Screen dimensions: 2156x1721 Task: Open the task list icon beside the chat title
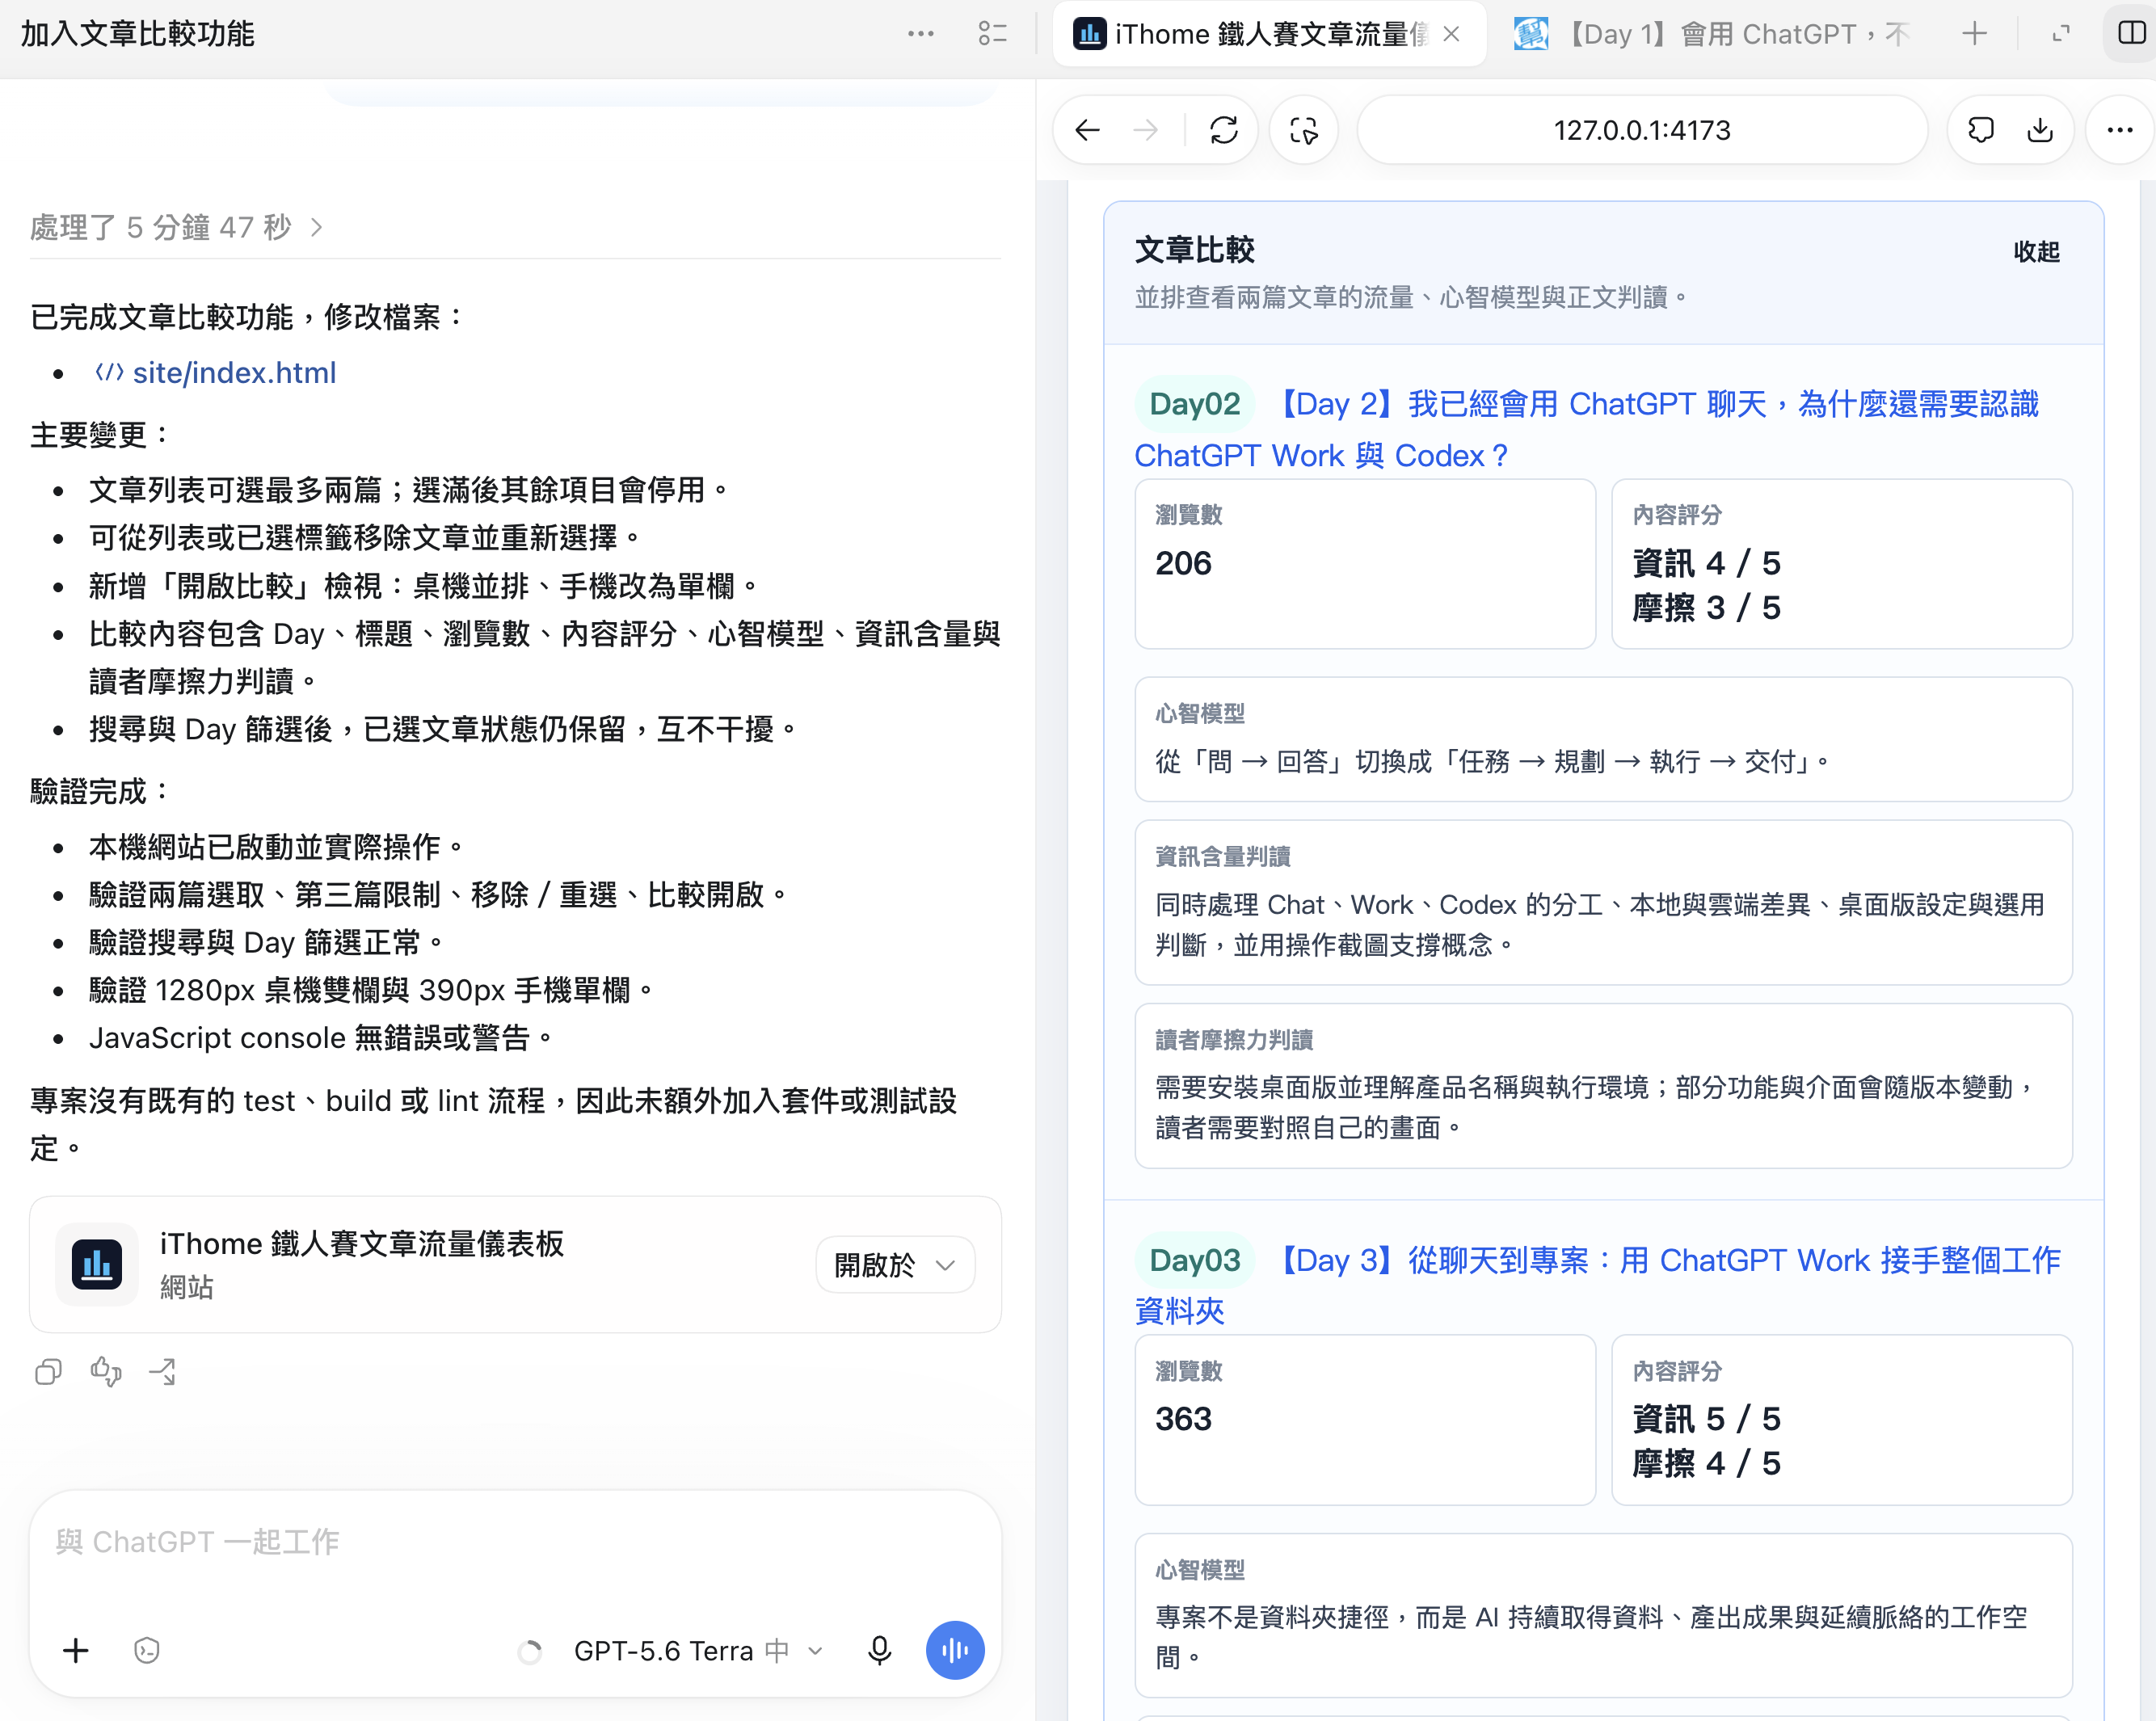pos(992,34)
